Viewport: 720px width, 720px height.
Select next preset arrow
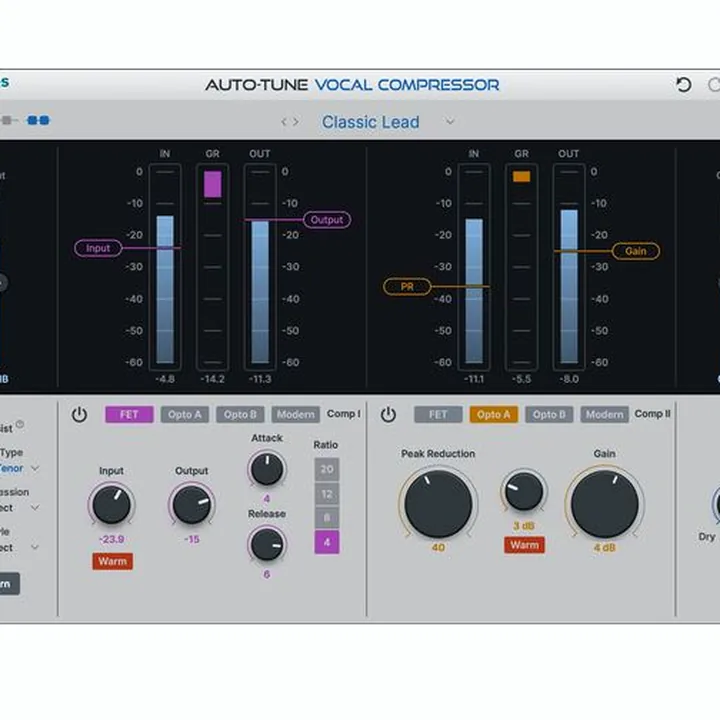(296, 122)
